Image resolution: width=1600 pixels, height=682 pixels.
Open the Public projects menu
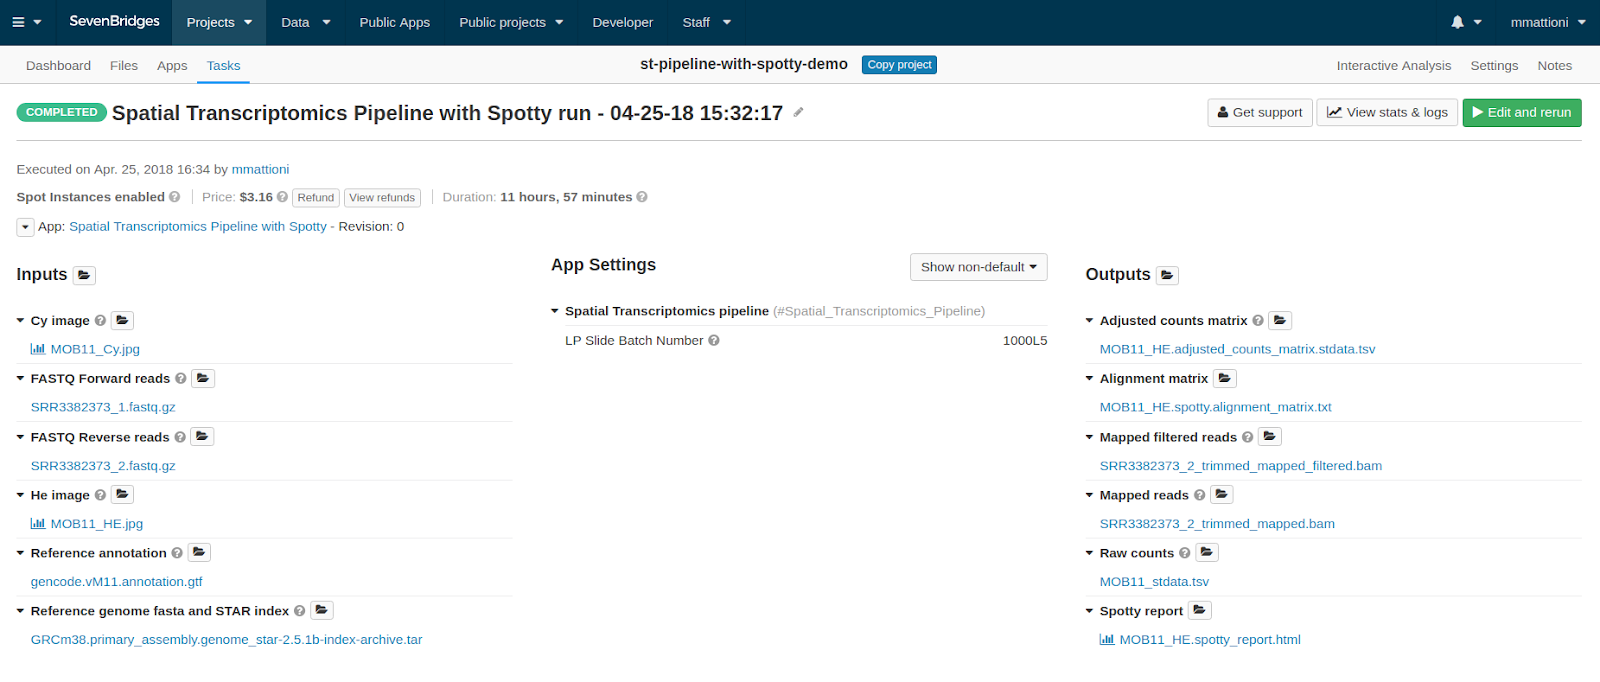(511, 22)
